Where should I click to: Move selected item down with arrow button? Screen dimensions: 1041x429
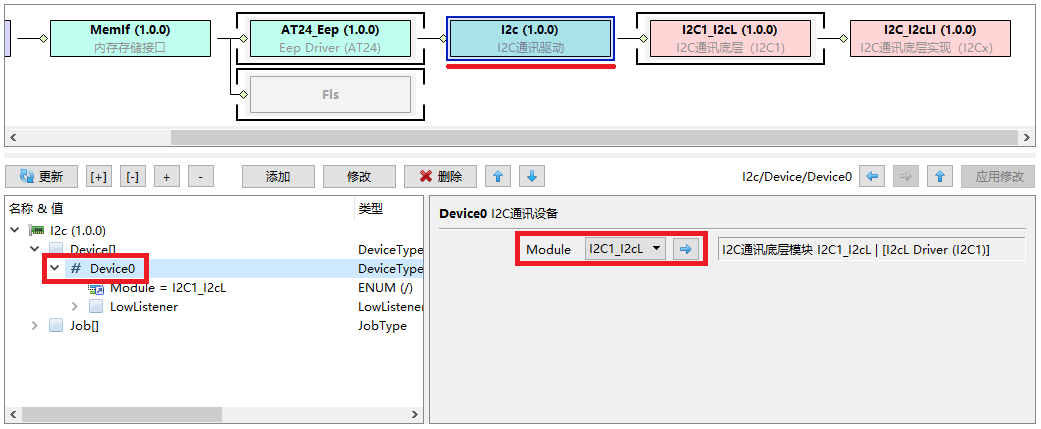(x=532, y=177)
